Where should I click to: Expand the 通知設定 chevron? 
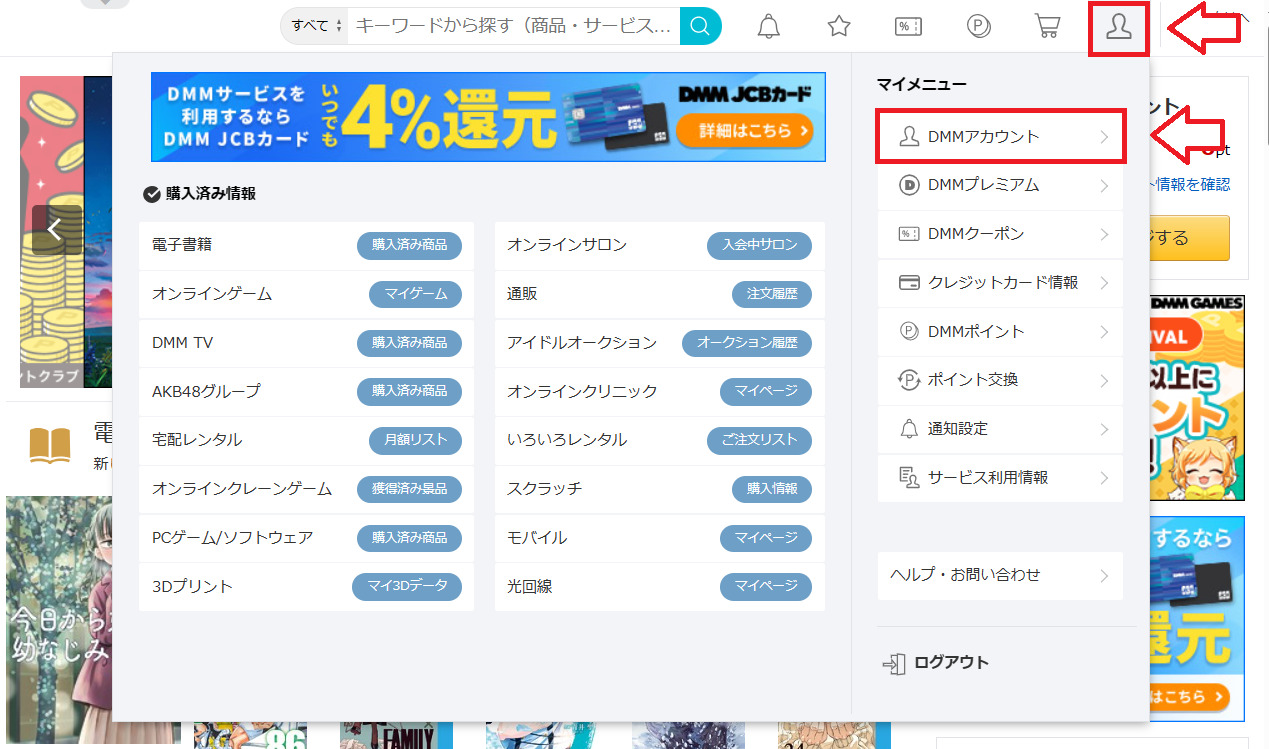pyautogui.click(x=1104, y=430)
